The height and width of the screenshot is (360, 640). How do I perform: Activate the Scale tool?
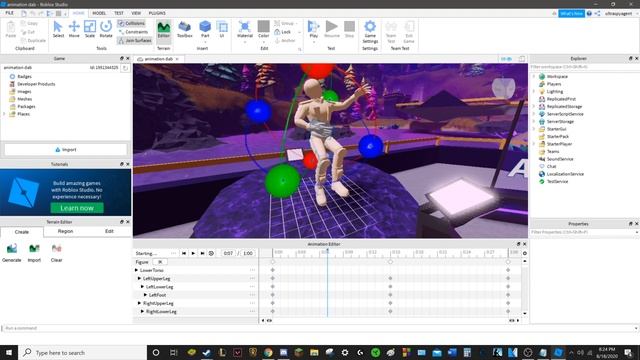(x=90, y=29)
